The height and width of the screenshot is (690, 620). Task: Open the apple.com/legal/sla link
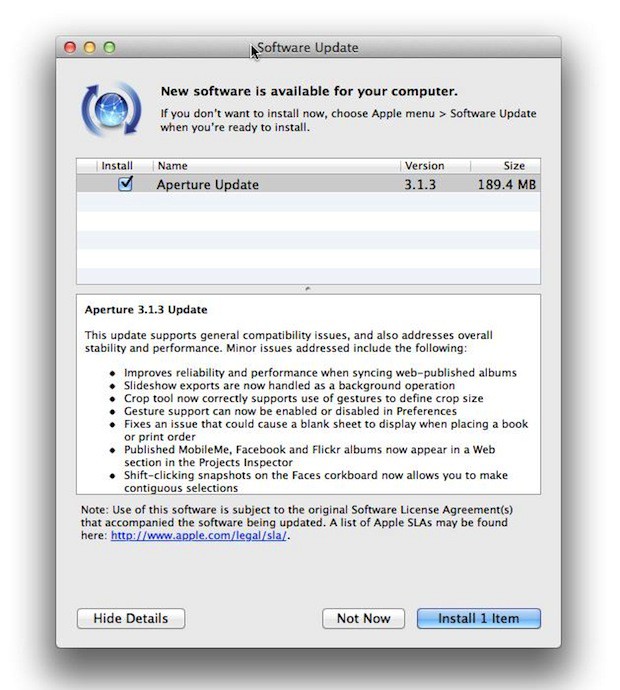pos(199,536)
